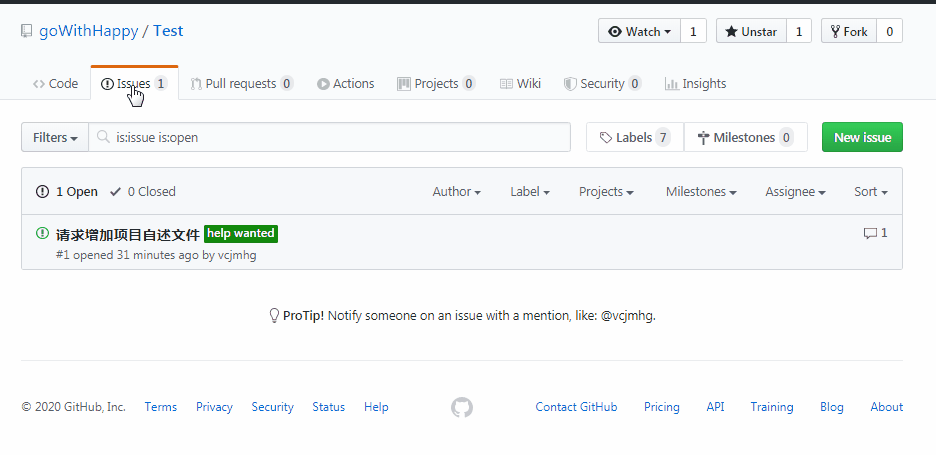Open the Sort dropdown
936x455 pixels.
point(871,192)
